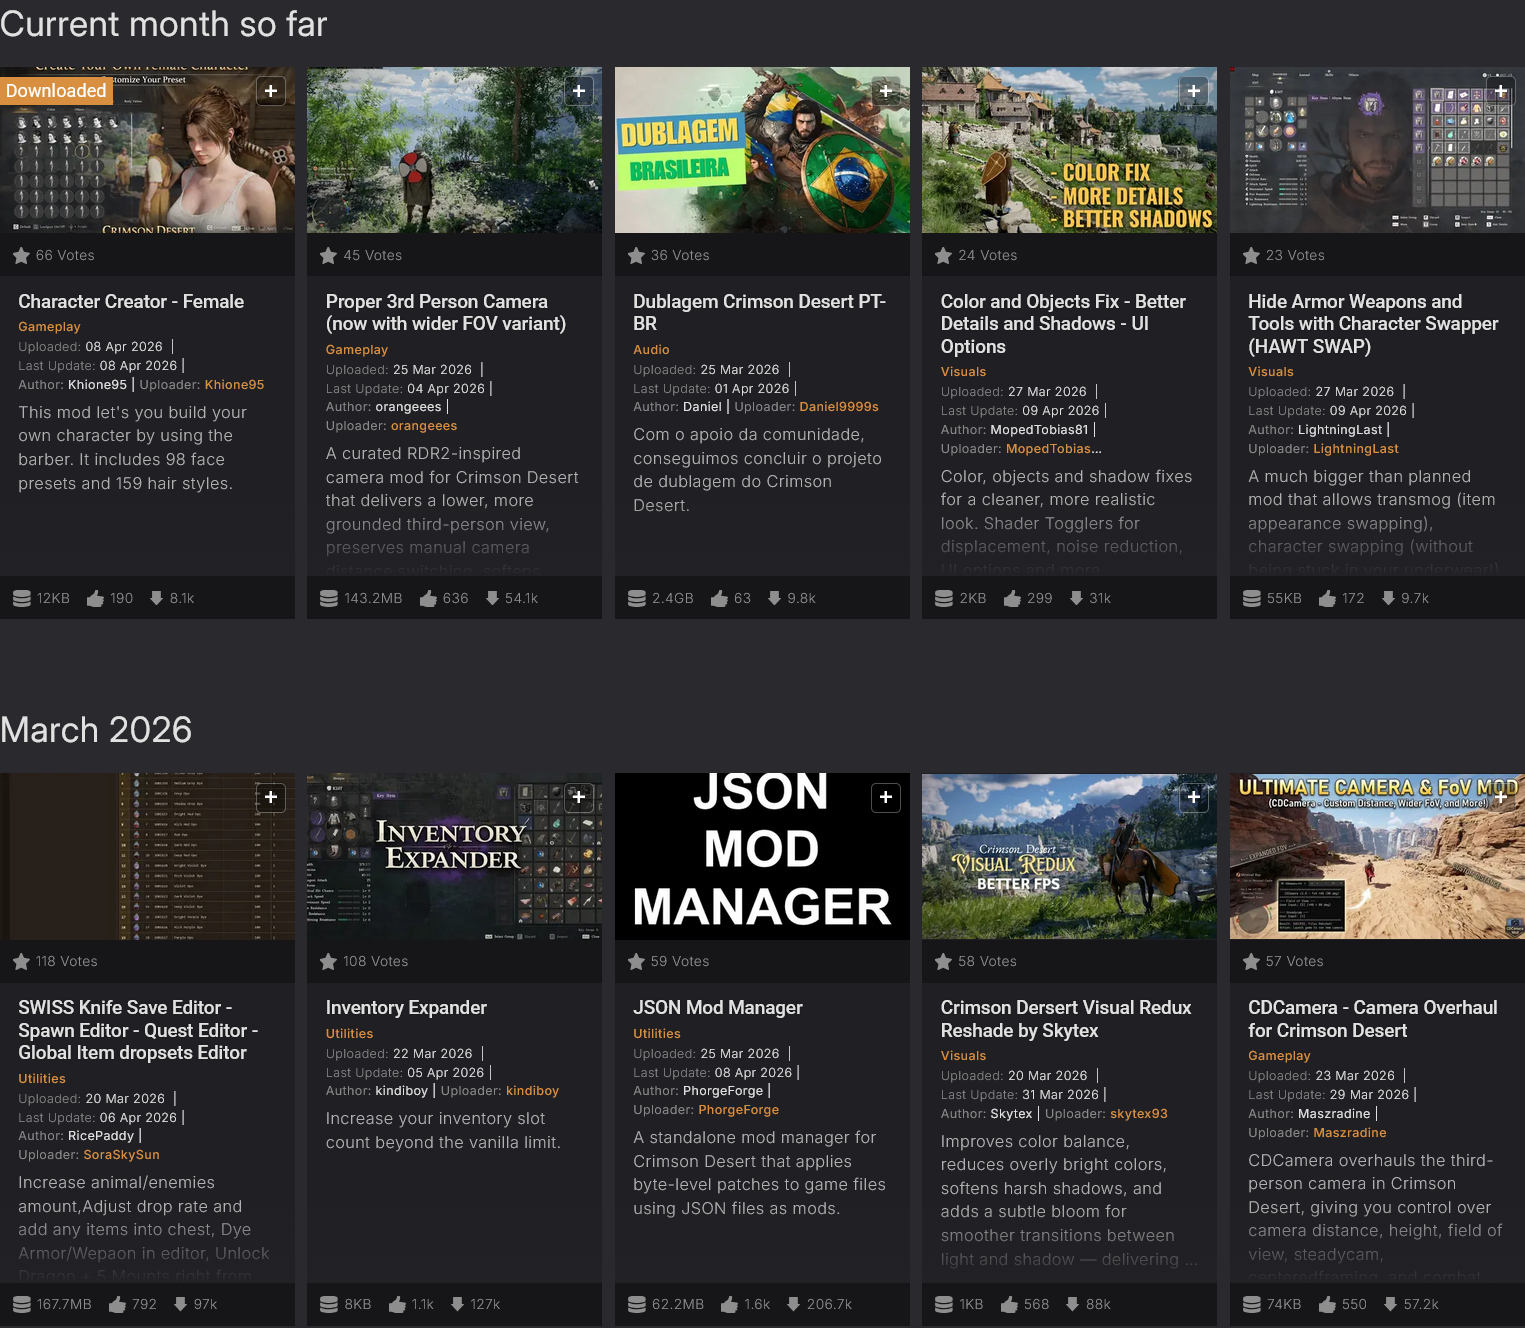The width and height of the screenshot is (1525, 1328).
Task: Open Inventory Expander thumbnail image
Action: [x=454, y=856]
